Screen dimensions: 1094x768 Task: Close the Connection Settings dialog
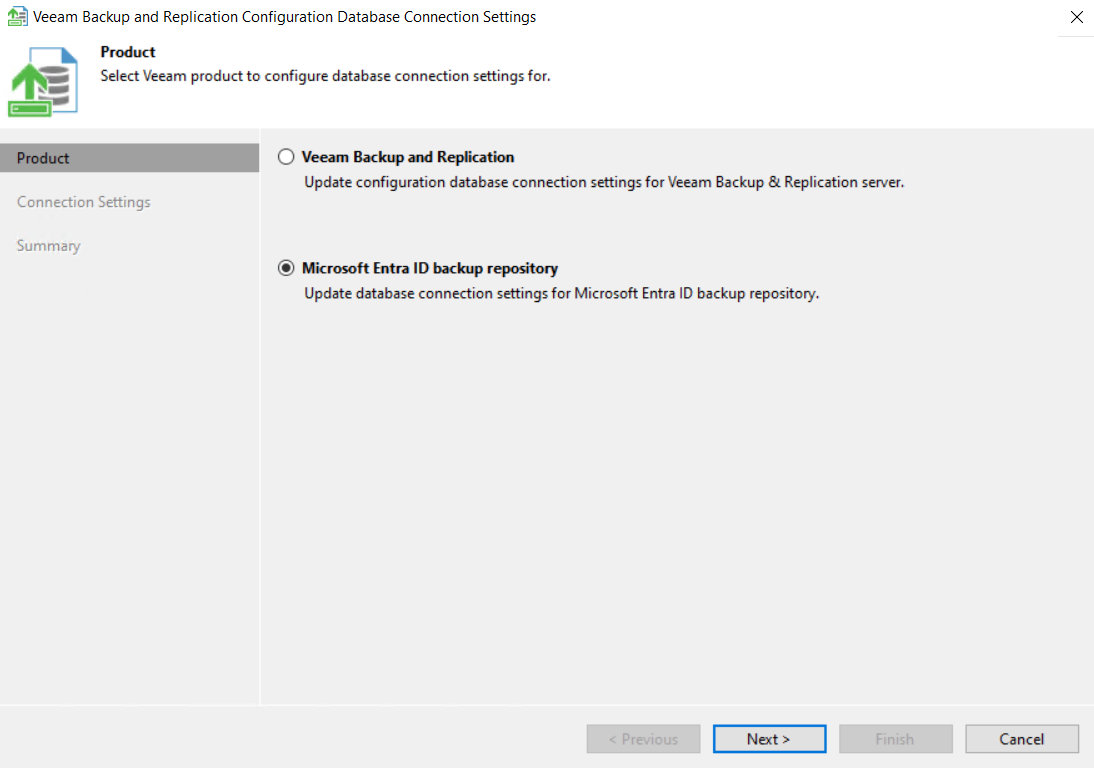coord(1076,17)
